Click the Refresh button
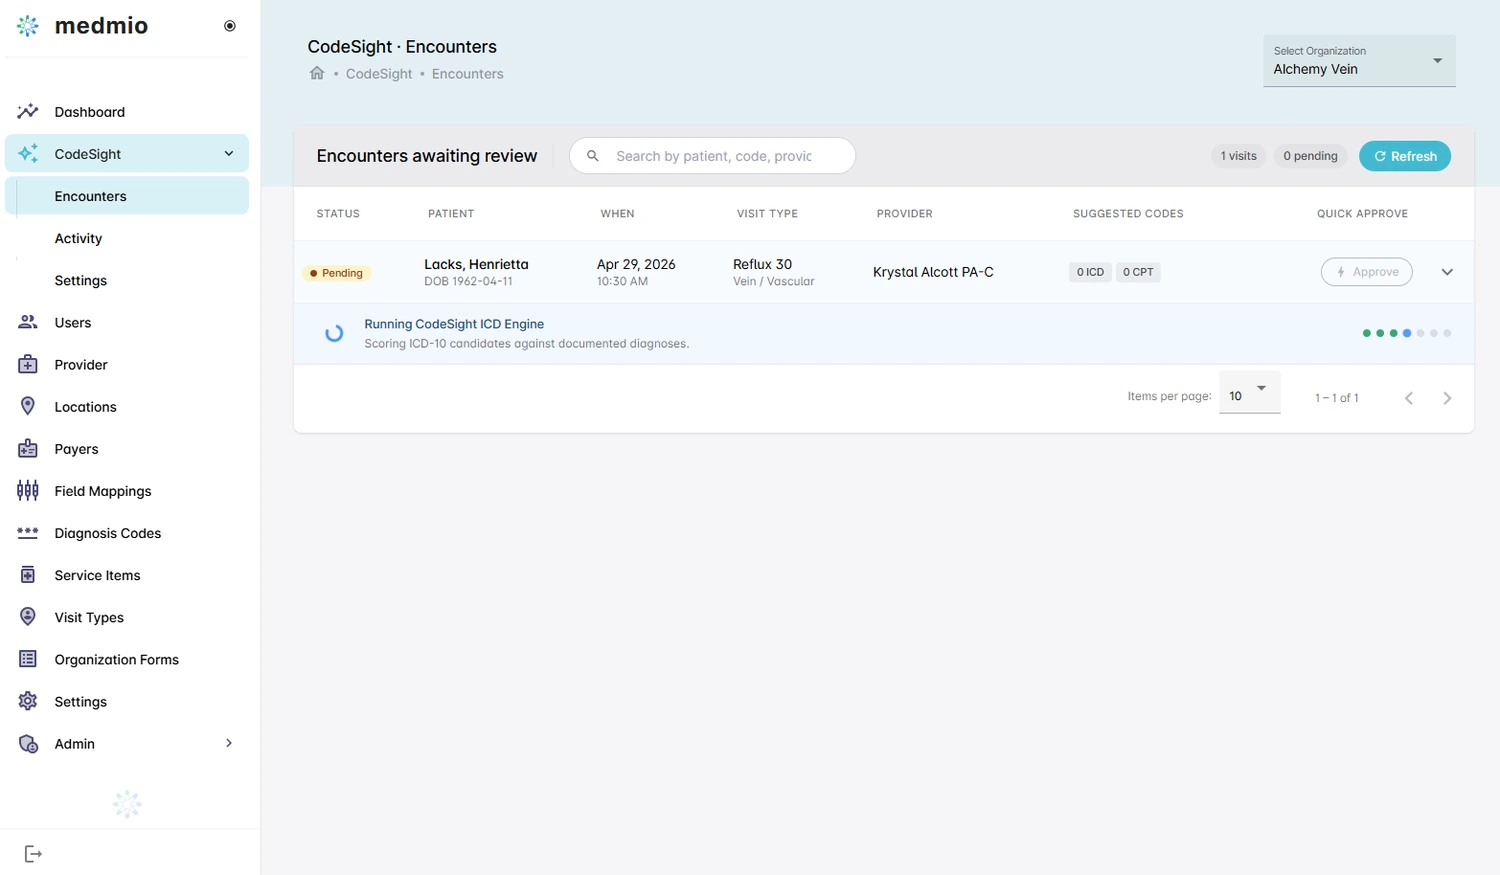1500x875 pixels. 1405,156
